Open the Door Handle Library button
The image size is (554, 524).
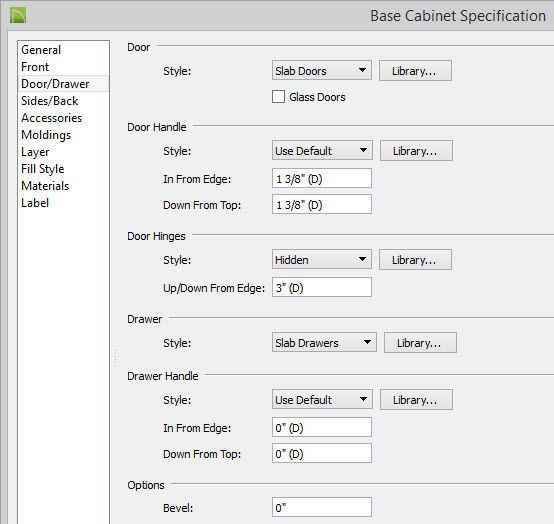tap(416, 151)
